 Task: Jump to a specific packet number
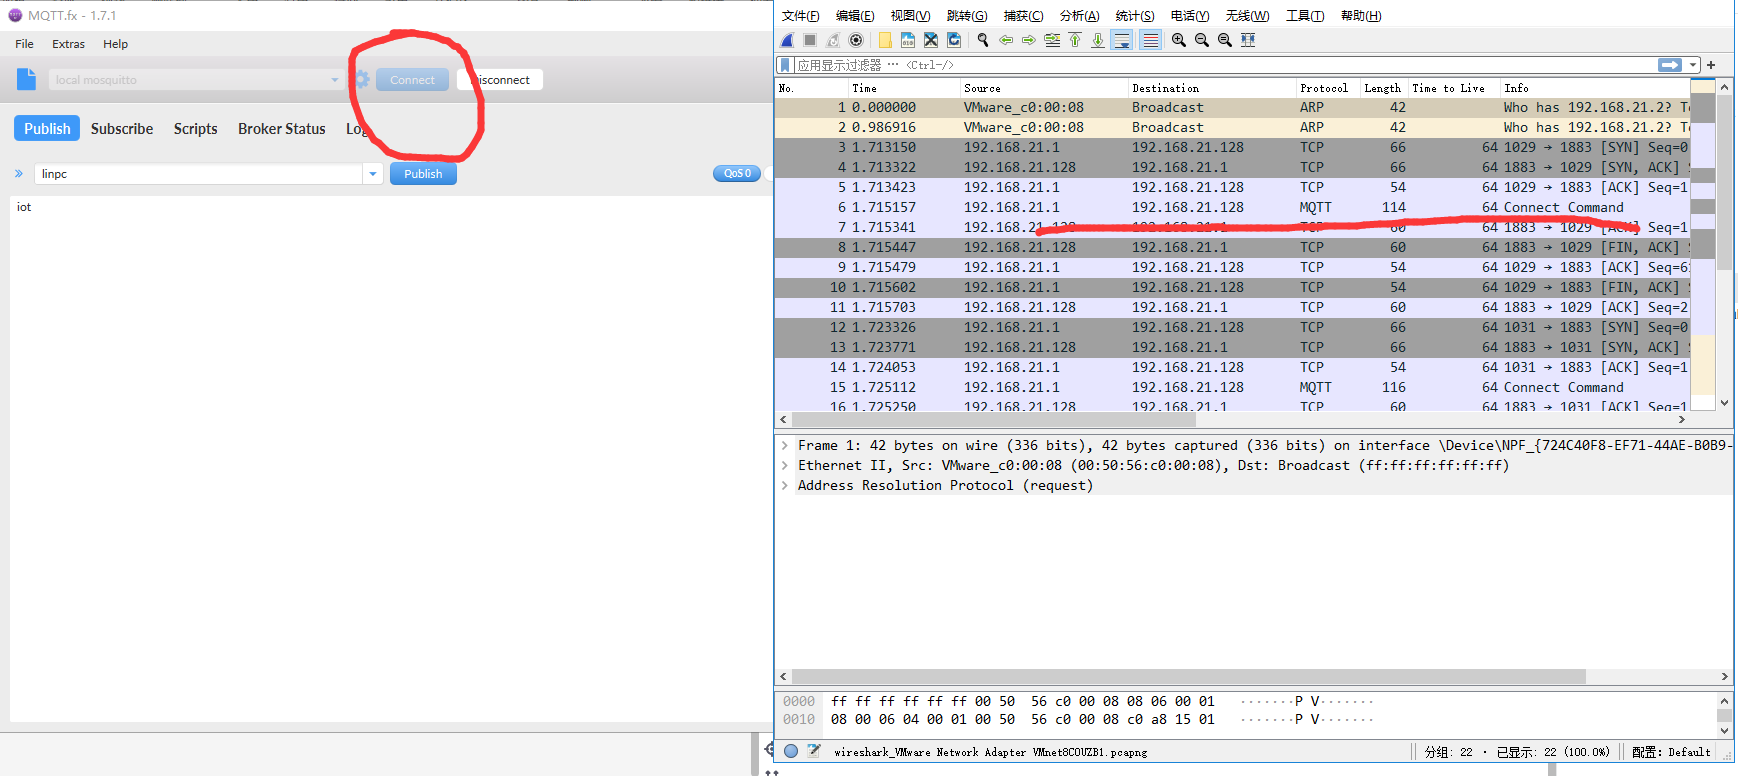(x=1052, y=40)
